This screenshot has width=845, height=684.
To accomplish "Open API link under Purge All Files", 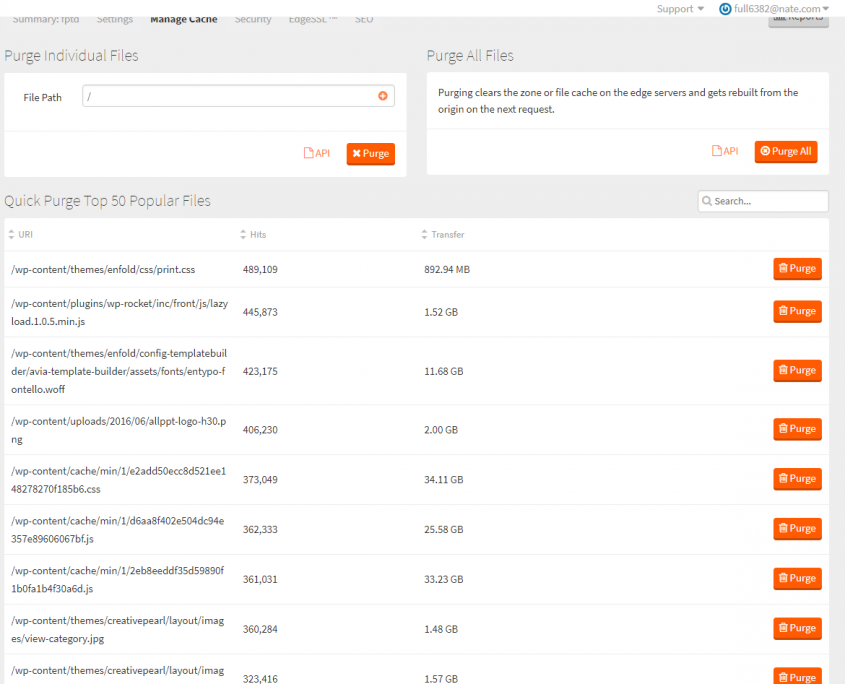I will (x=725, y=151).
